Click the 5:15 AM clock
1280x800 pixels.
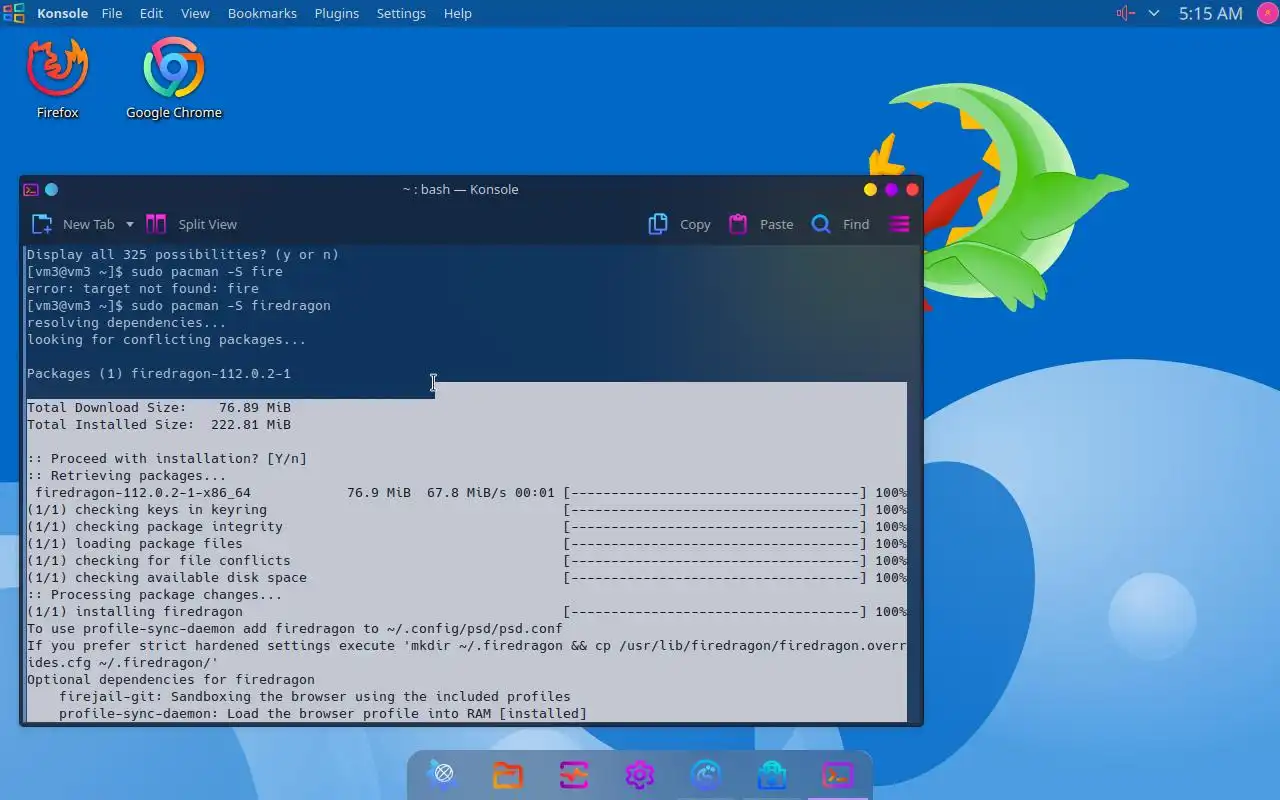(1210, 13)
